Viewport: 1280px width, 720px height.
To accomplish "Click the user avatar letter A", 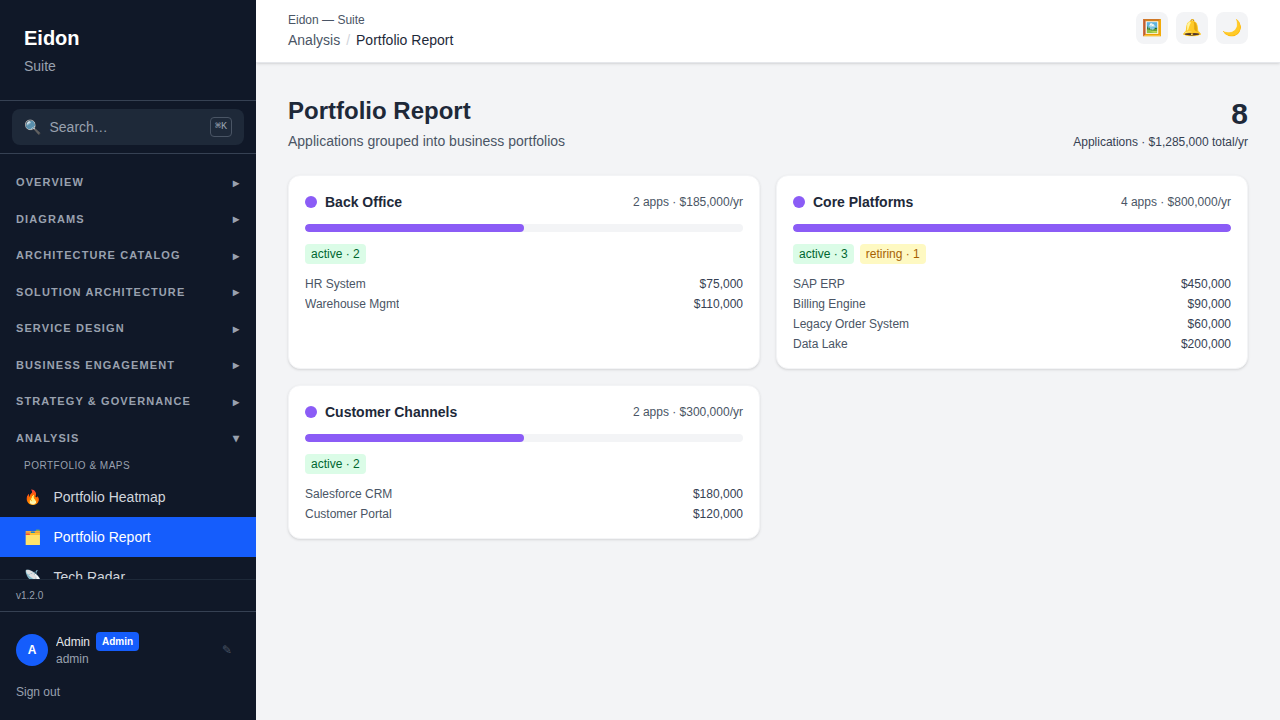I will pyautogui.click(x=32, y=650).
